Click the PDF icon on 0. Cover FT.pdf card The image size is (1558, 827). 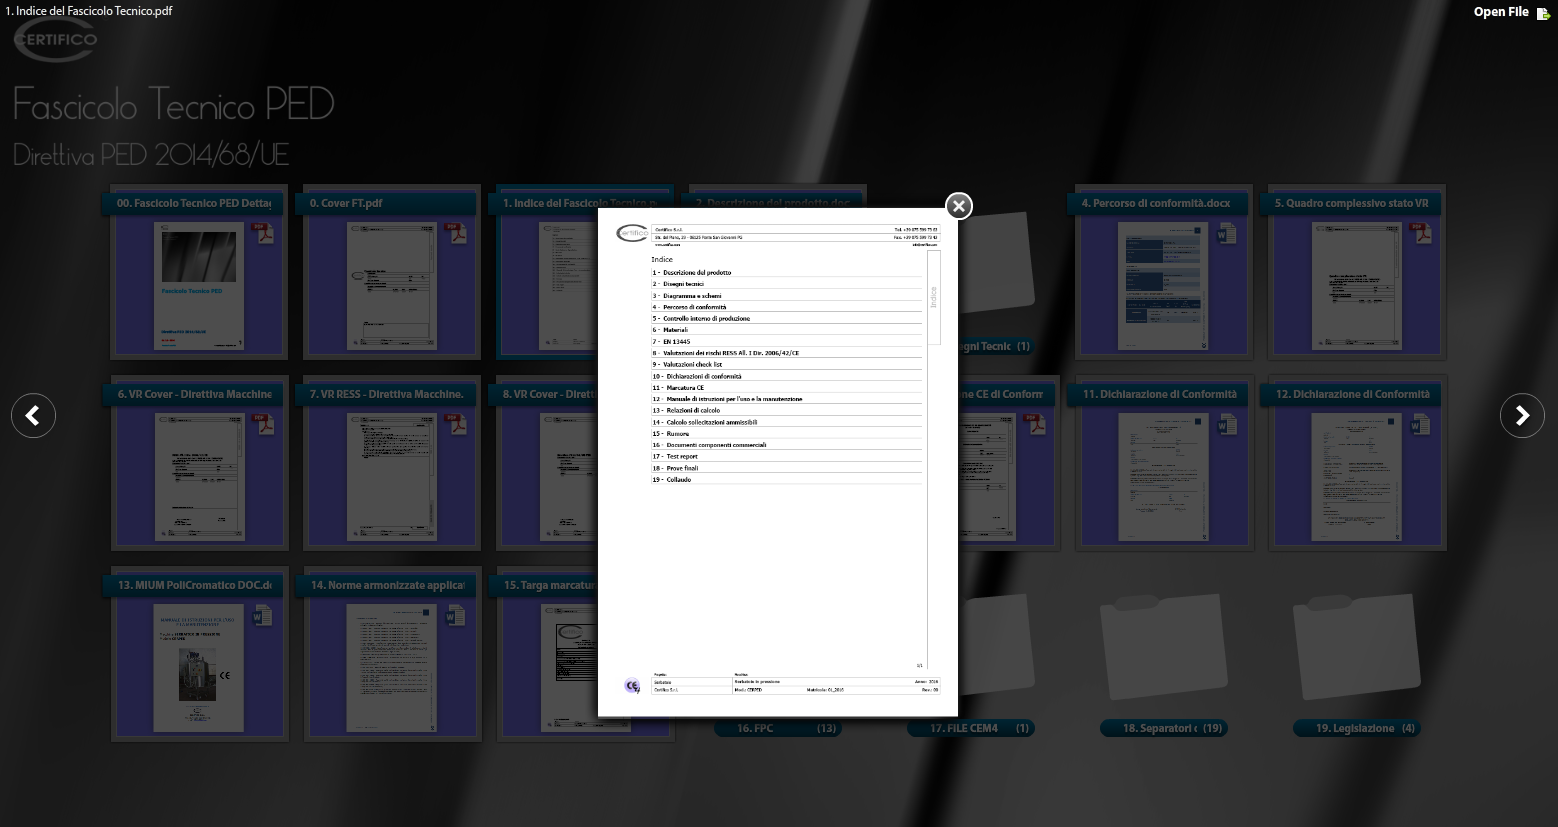click(x=456, y=233)
